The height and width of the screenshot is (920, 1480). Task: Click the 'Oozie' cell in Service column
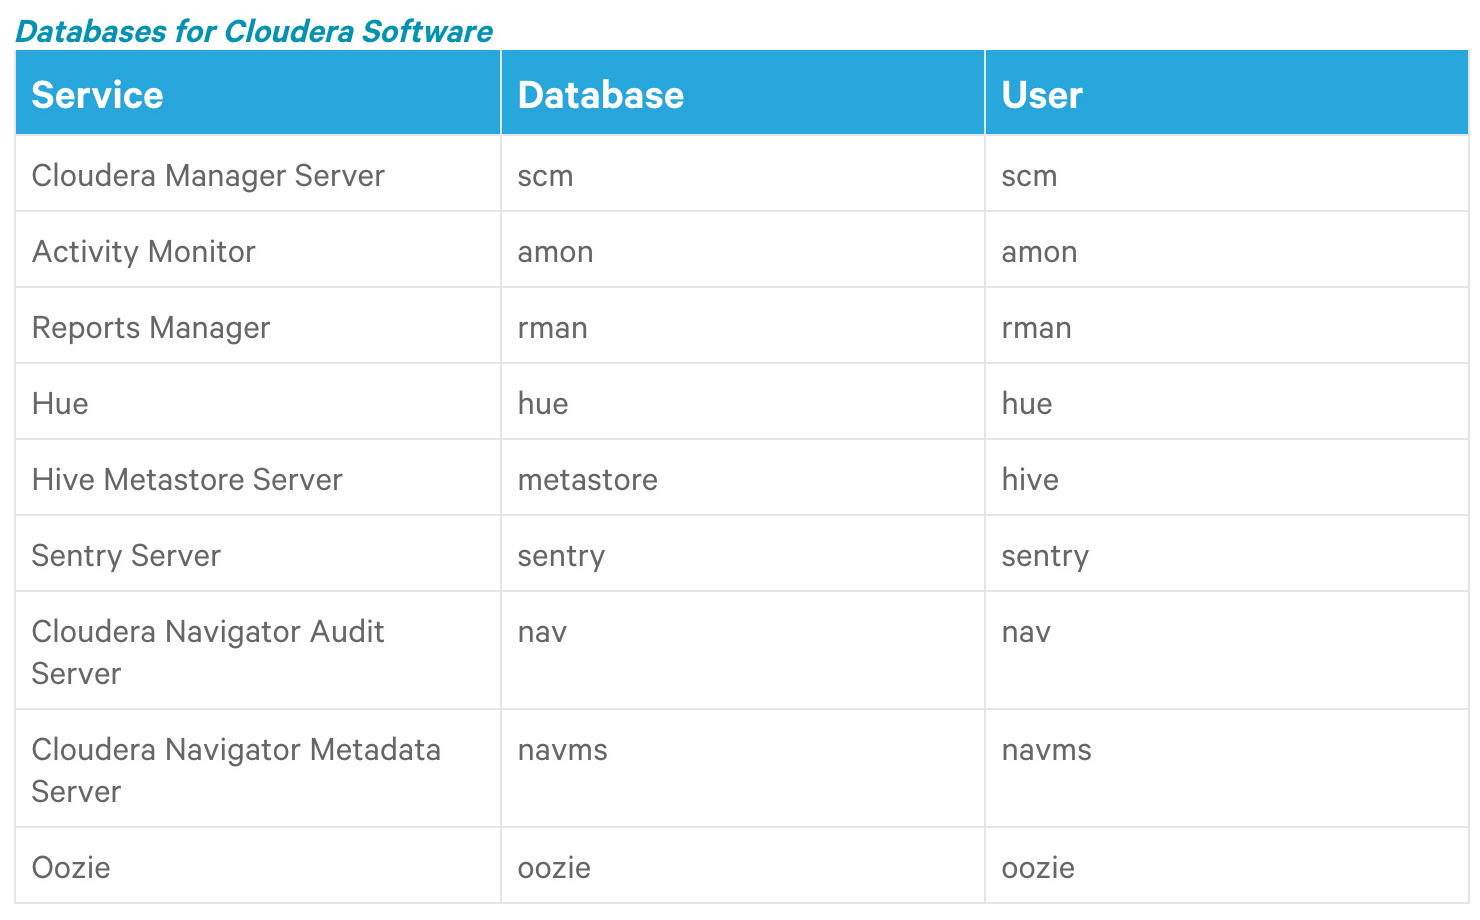click(x=71, y=867)
